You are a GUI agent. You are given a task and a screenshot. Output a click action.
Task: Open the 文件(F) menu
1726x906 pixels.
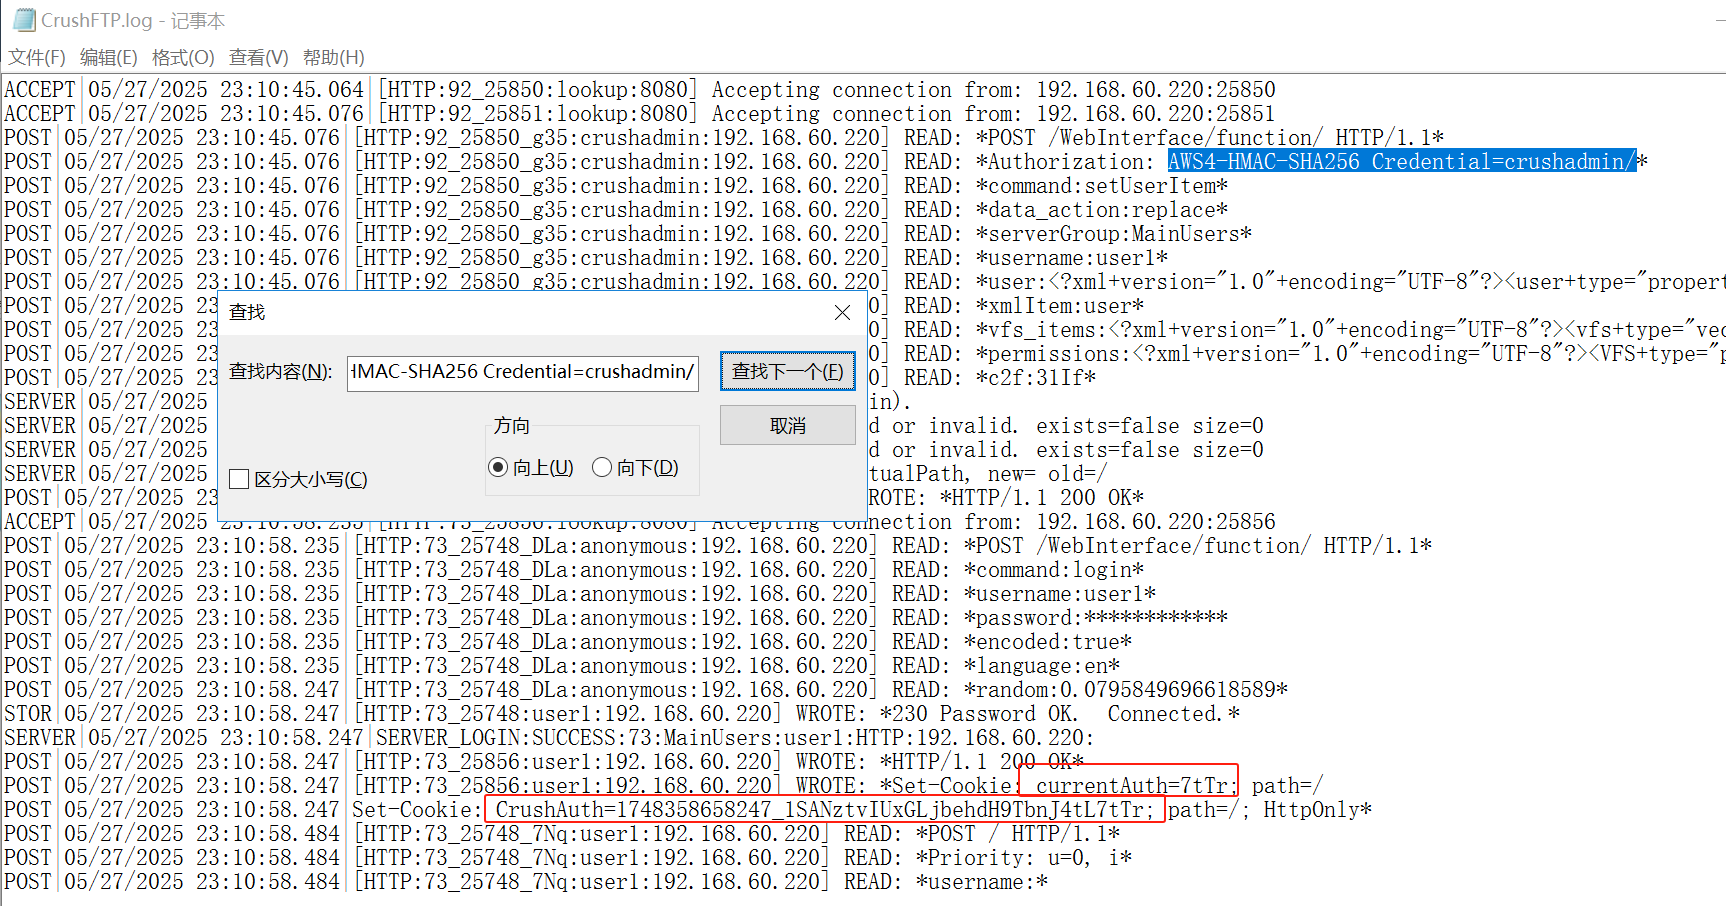tap(37, 58)
